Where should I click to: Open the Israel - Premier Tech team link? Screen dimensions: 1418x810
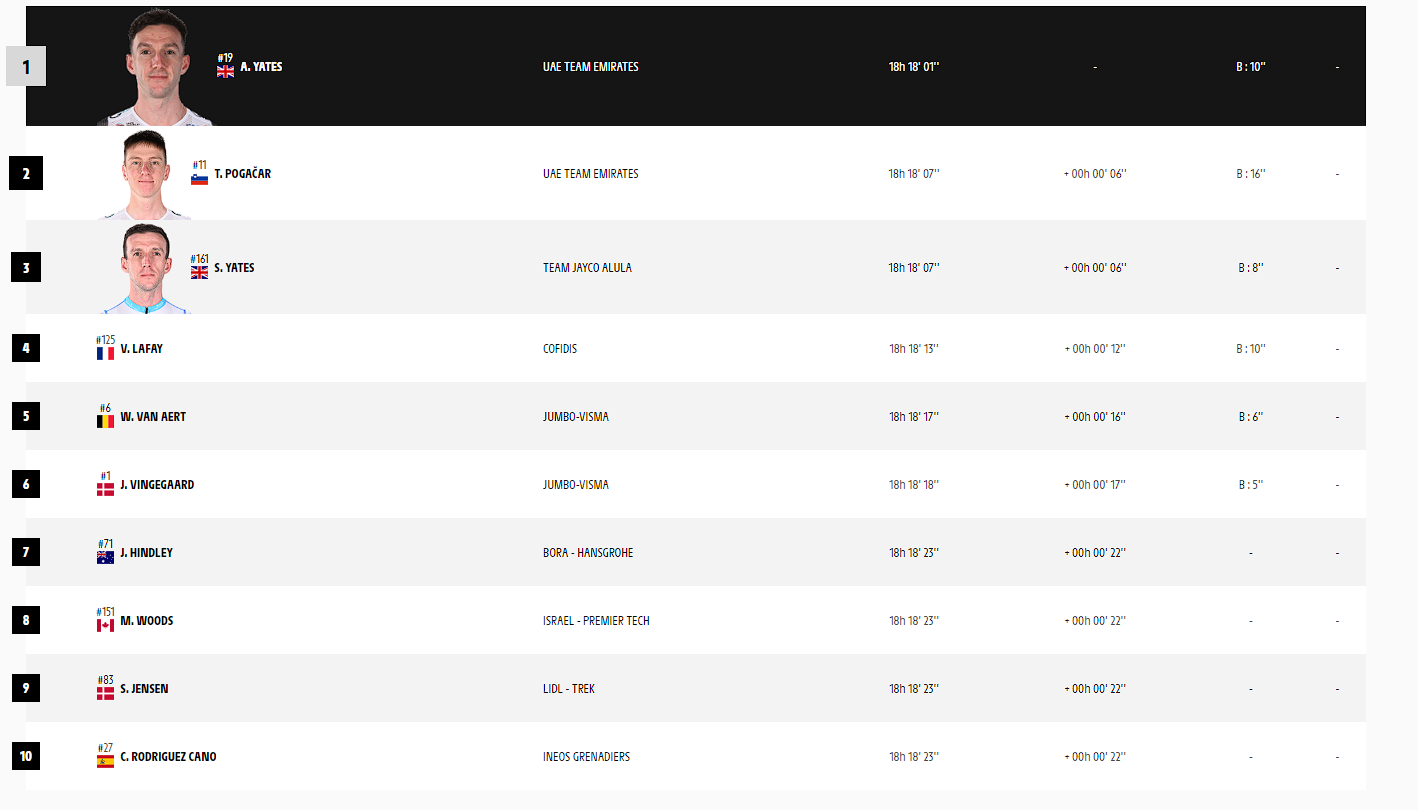coord(596,621)
